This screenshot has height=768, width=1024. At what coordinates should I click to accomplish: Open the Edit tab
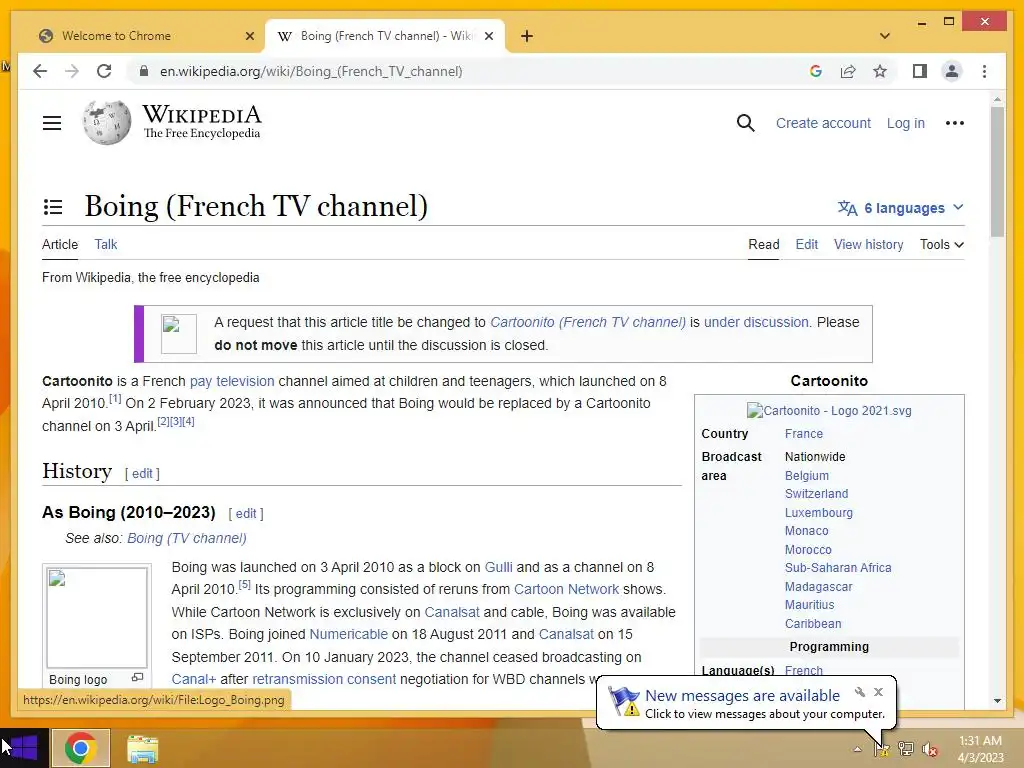pyautogui.click(x=807, y=244)
